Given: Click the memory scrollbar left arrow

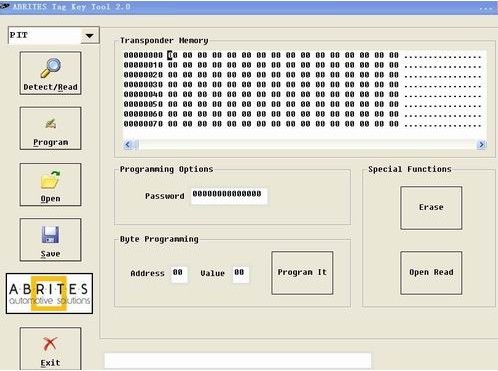Looking at the screenshot, I should pyautogui.click(x=128, y=145).
